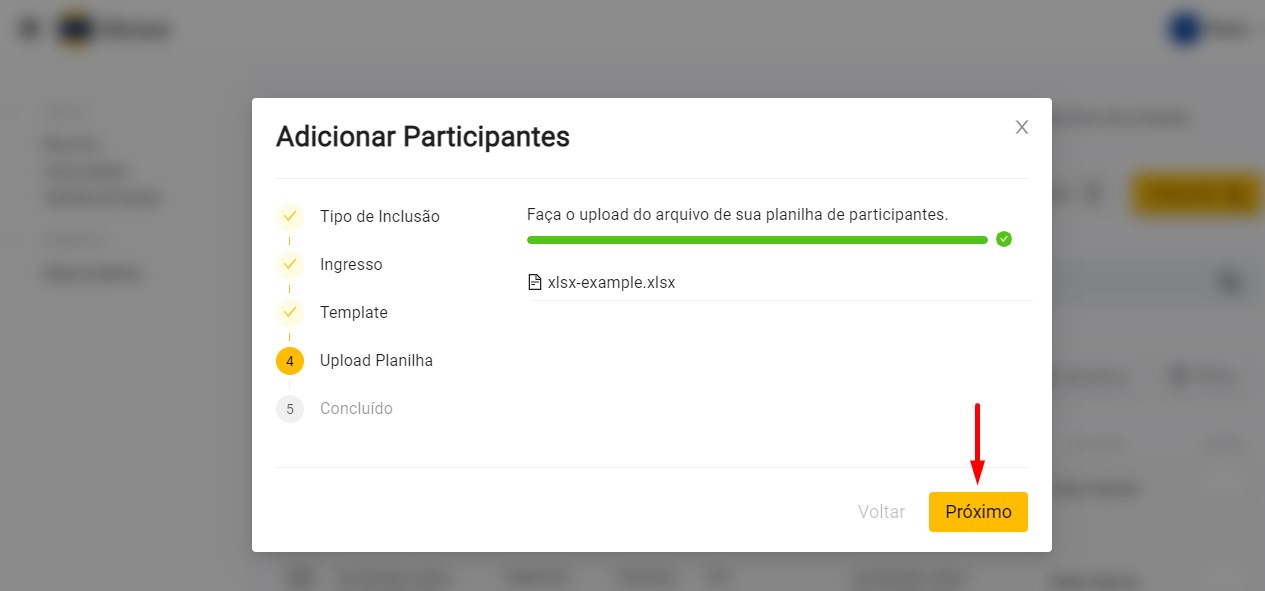This screenshot has width=1265, height=591.
Task: Open the user avatar in the header
Action: click(1185, 29)
